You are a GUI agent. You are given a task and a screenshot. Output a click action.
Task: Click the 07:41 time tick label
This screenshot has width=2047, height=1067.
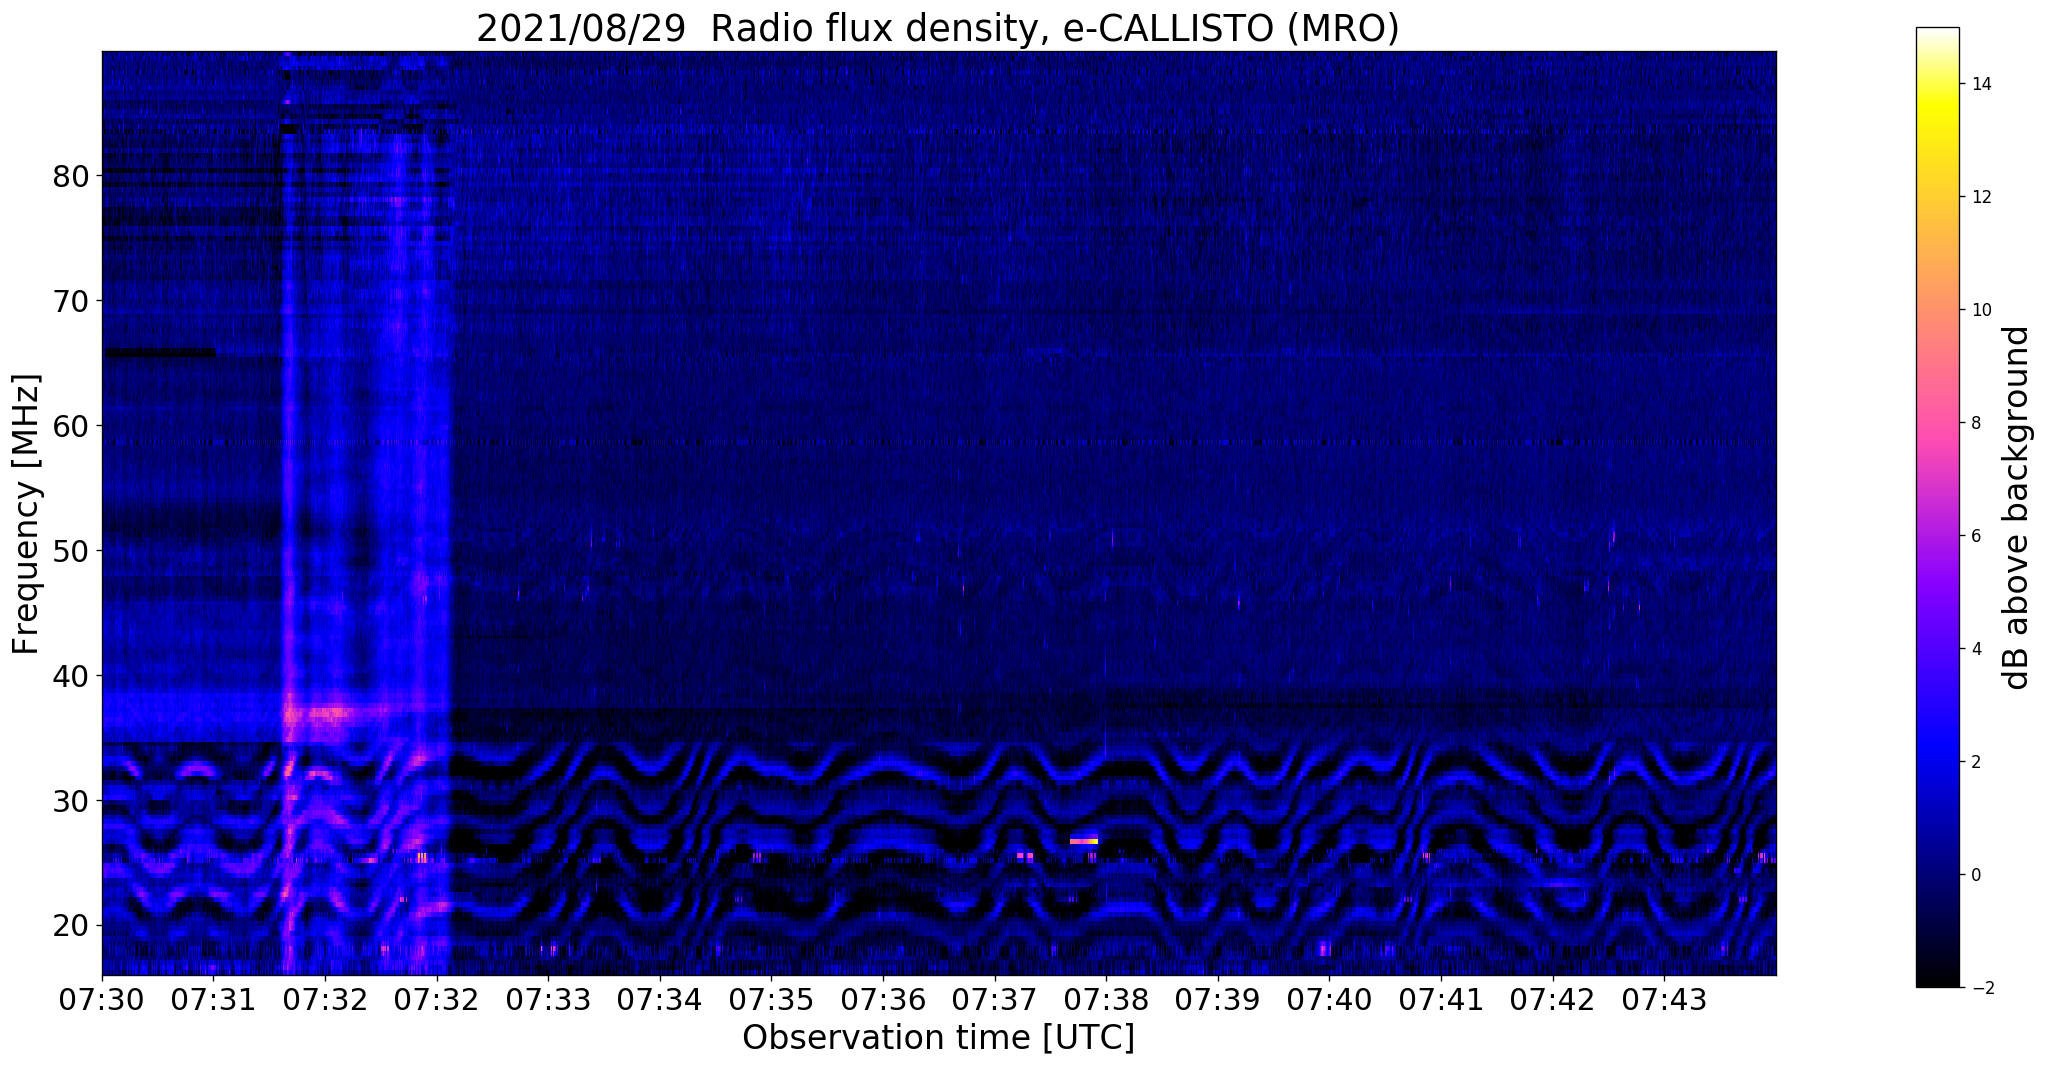tap(1441, 1000)
